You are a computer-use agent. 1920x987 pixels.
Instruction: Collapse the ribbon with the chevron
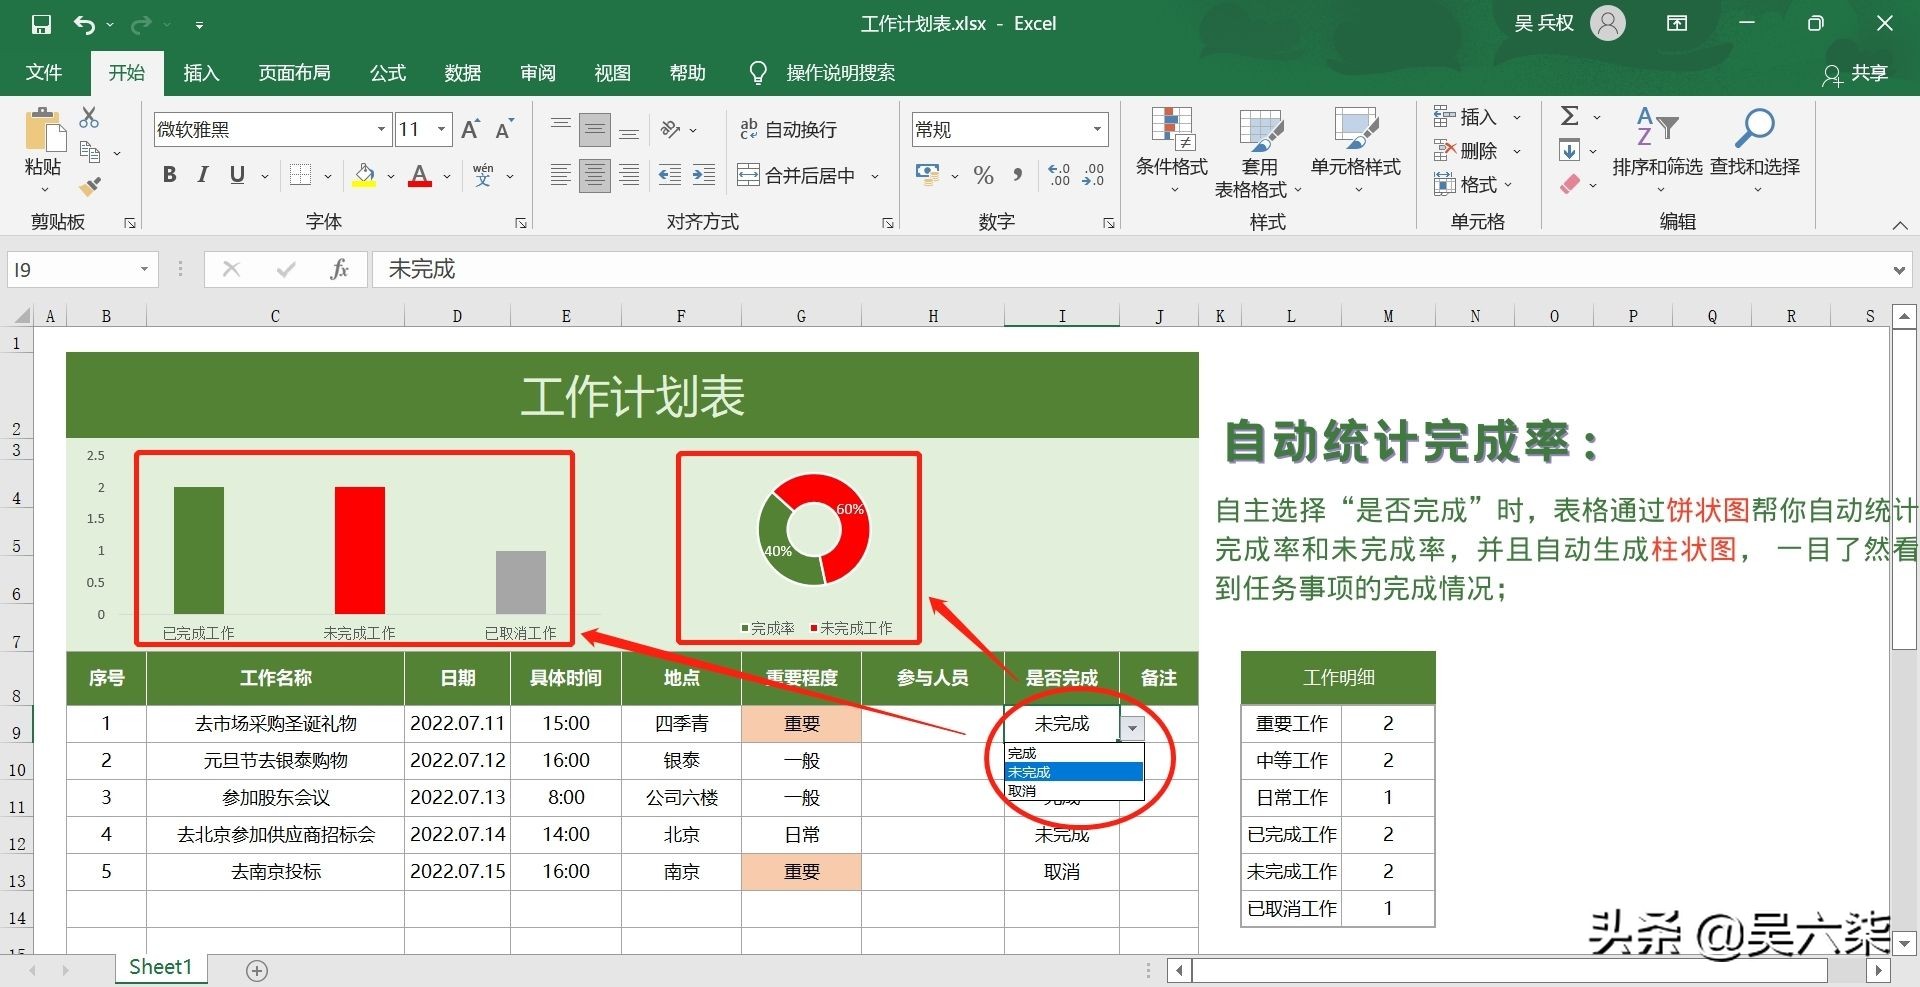point(1900,226)
